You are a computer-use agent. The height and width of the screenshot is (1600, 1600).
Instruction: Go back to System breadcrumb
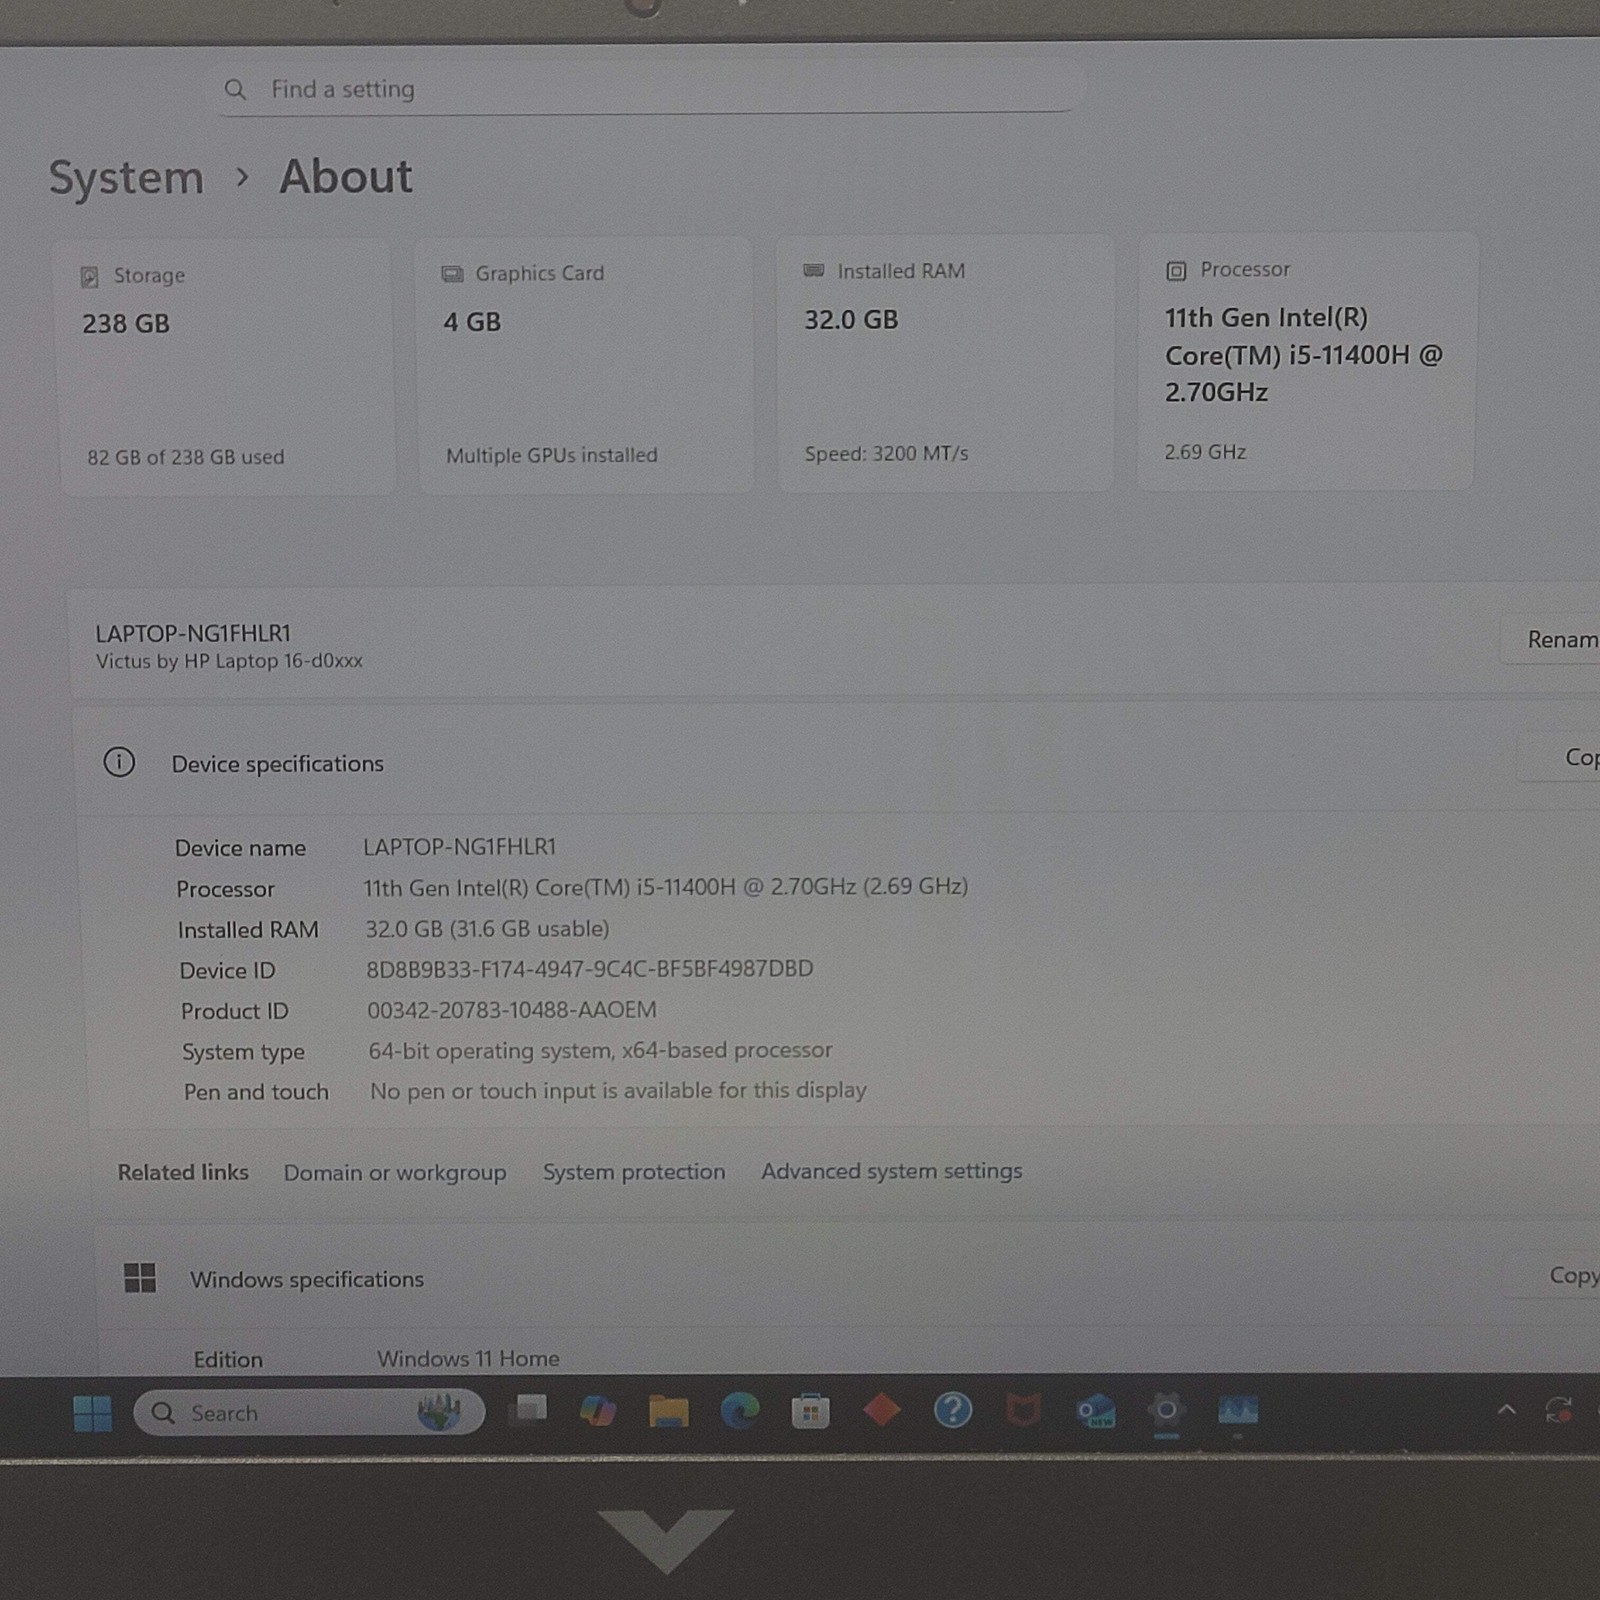127,178
